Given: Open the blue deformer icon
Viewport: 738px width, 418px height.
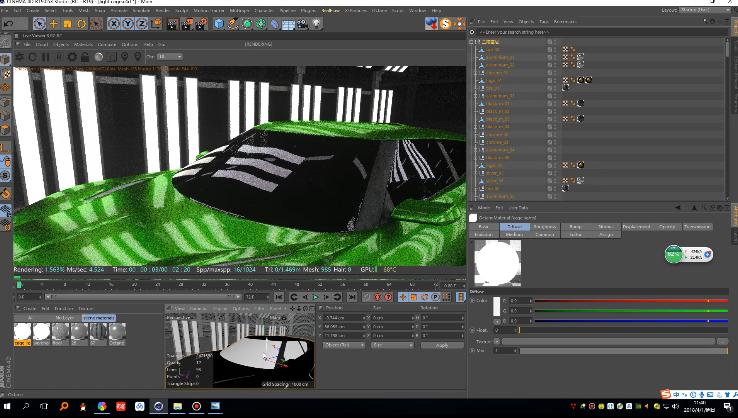Looking at the screenshot, I should (274, 24).
